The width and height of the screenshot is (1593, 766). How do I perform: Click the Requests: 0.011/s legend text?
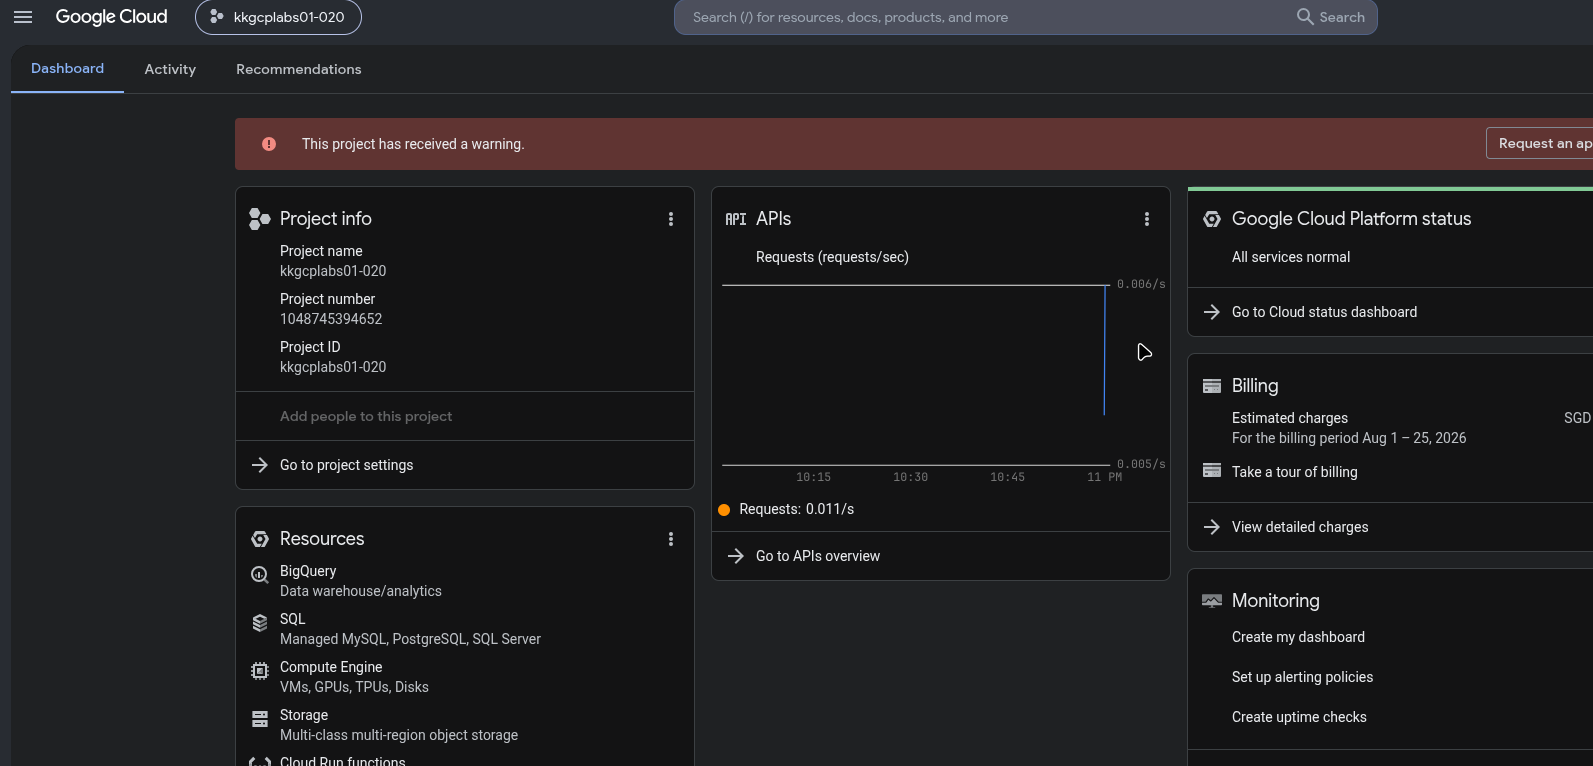tap(796, 509)
